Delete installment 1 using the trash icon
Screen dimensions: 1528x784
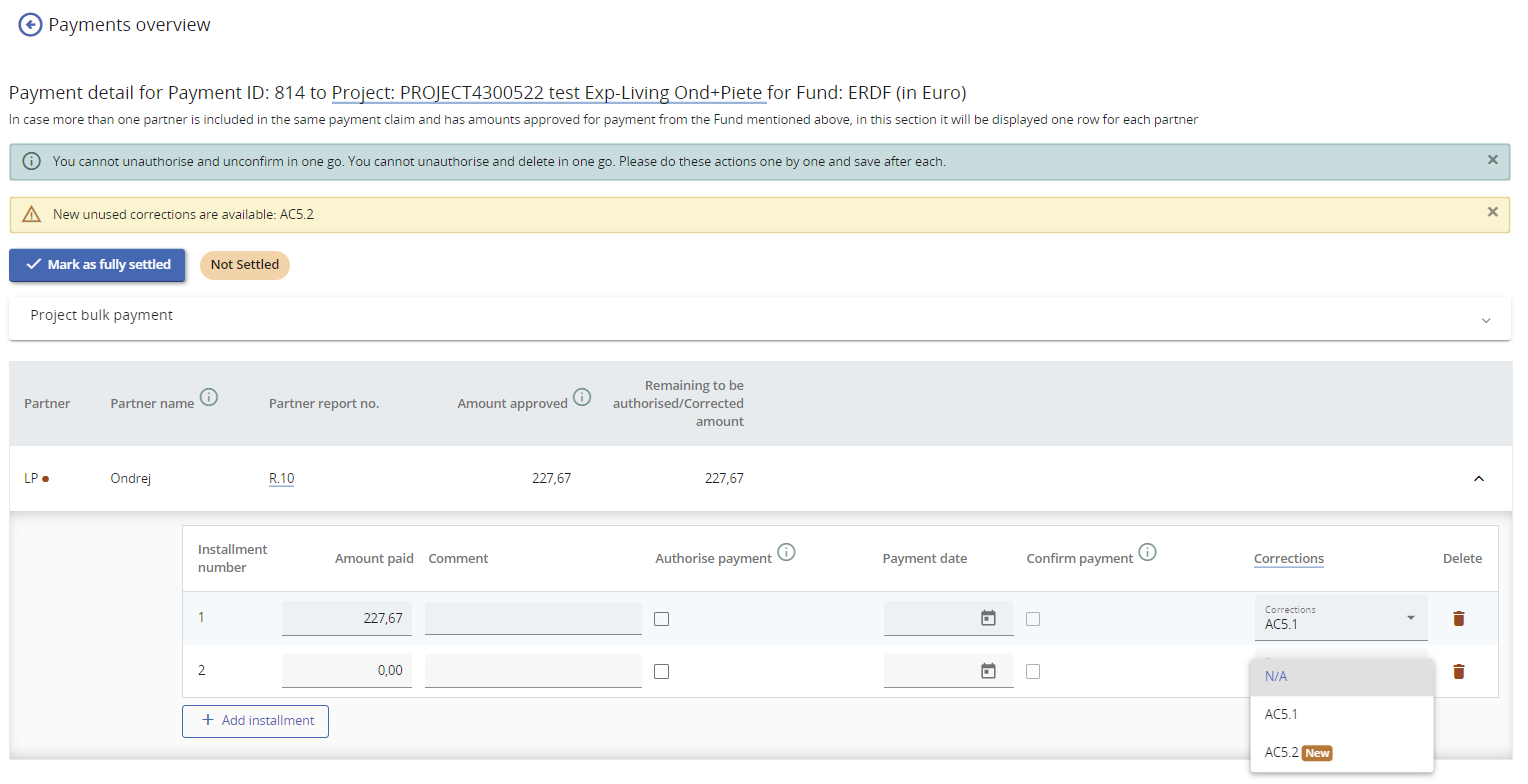pyautogui.click(x=1458, y=619)
